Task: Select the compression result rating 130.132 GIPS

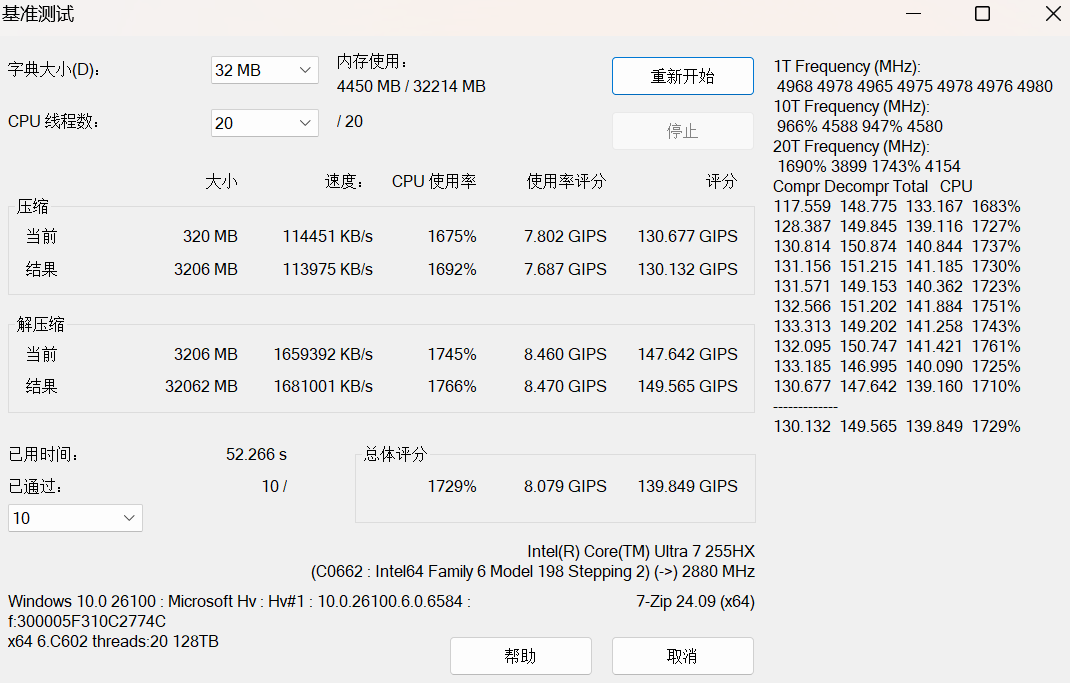Action: [x=687, y=269]
